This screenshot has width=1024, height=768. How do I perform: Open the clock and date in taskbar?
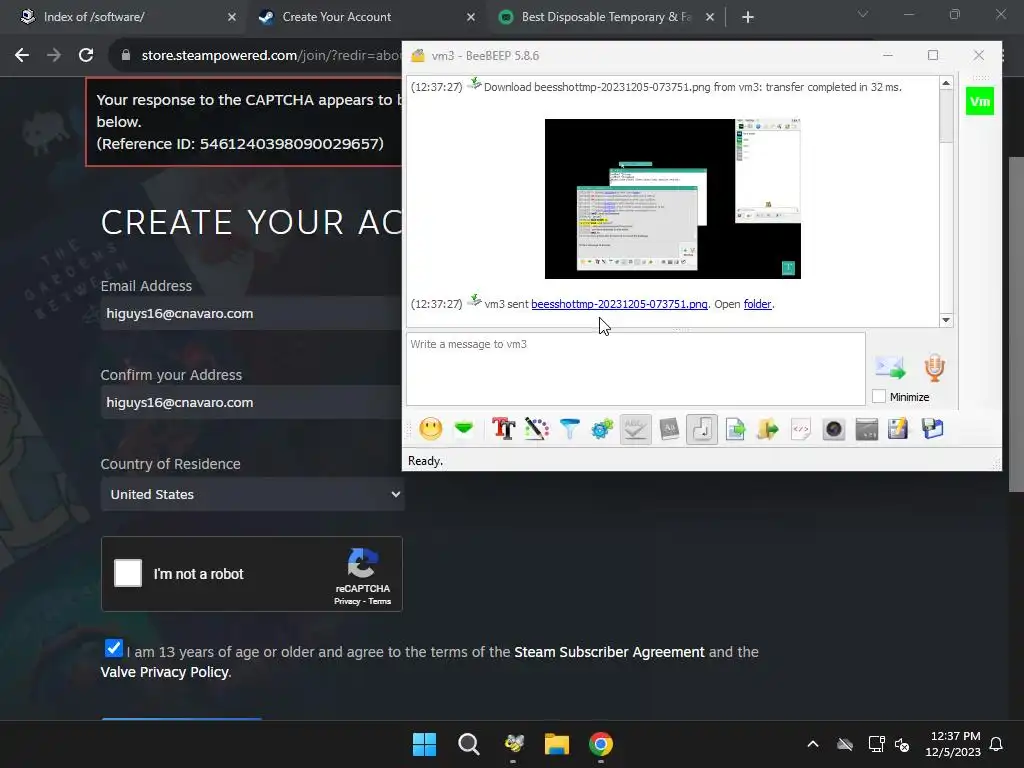953,744
